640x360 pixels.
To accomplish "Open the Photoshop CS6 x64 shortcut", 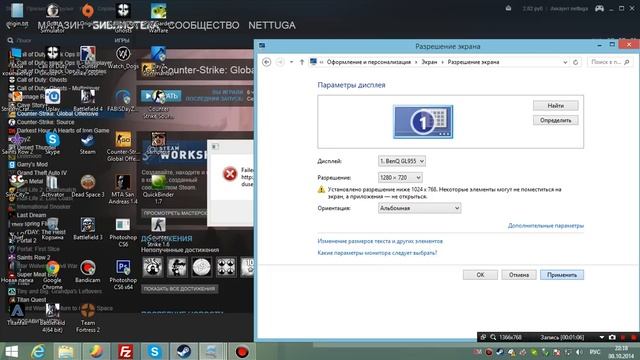I will [123, 275].
